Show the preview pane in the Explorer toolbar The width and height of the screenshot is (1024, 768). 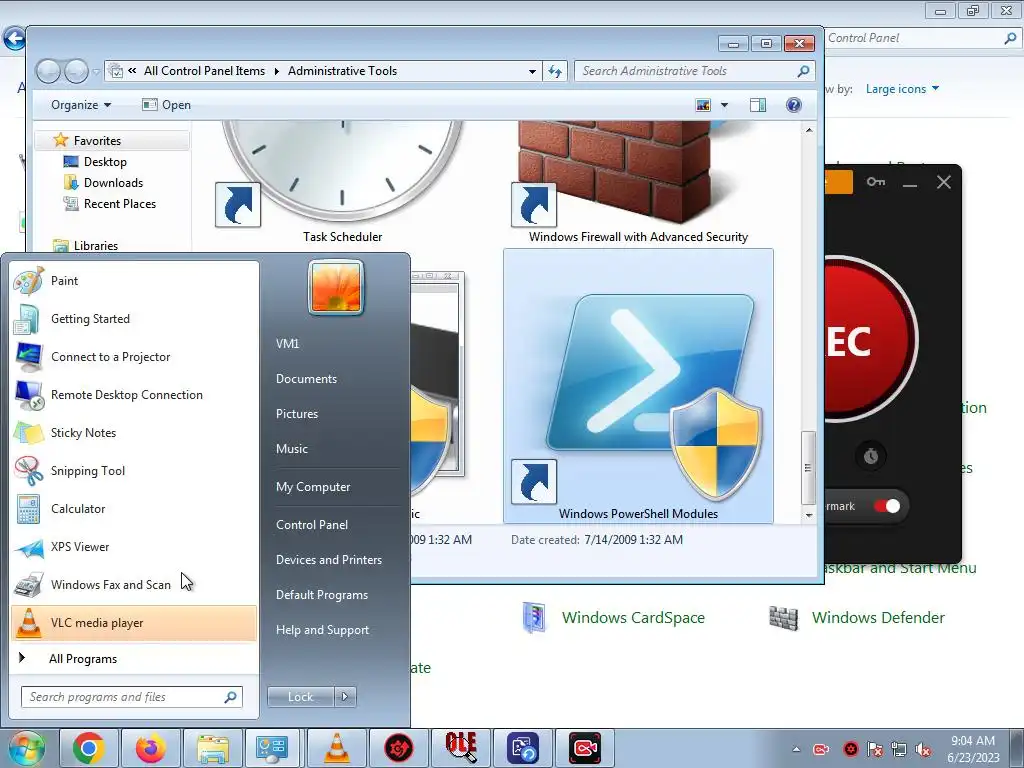[x=758, y=105]
